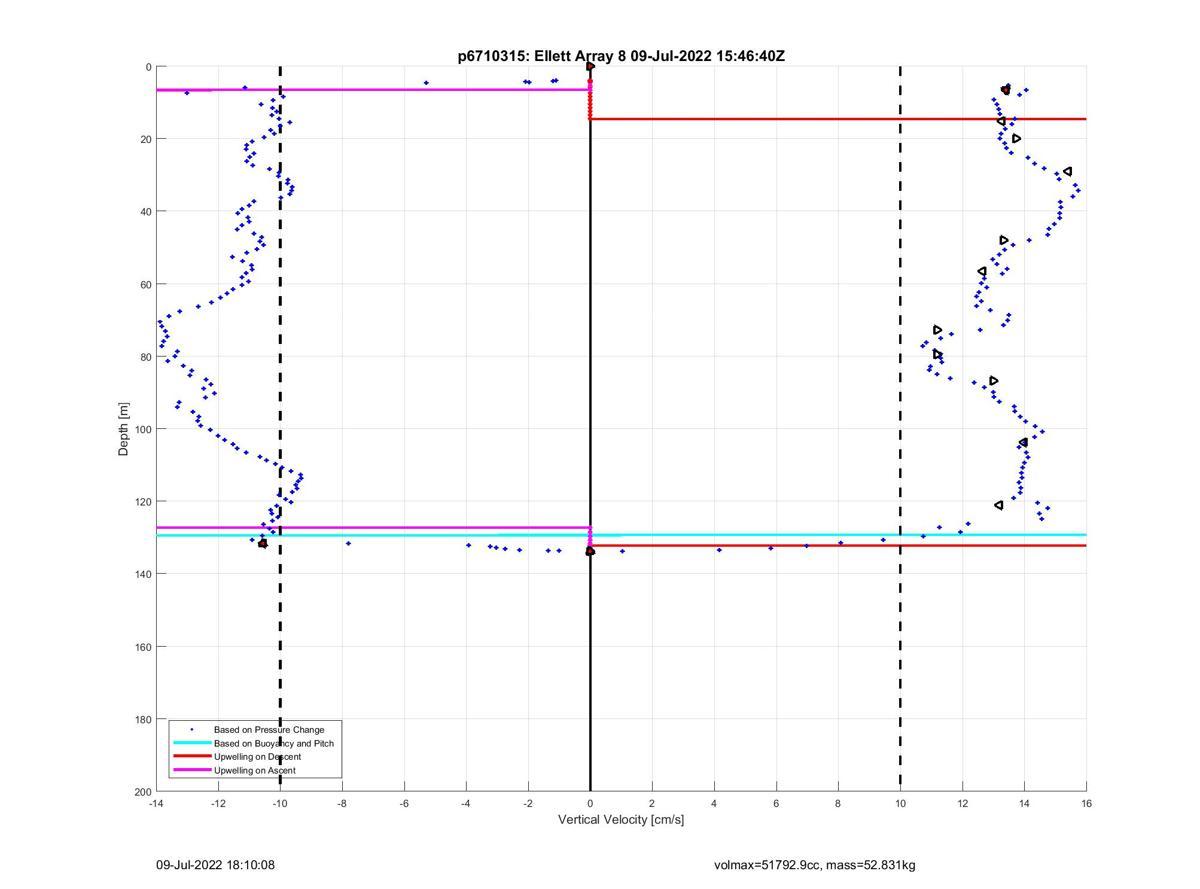1200x889 pixels.
Task: Click the x-axis tick label '10'
Action: (900, 803)
